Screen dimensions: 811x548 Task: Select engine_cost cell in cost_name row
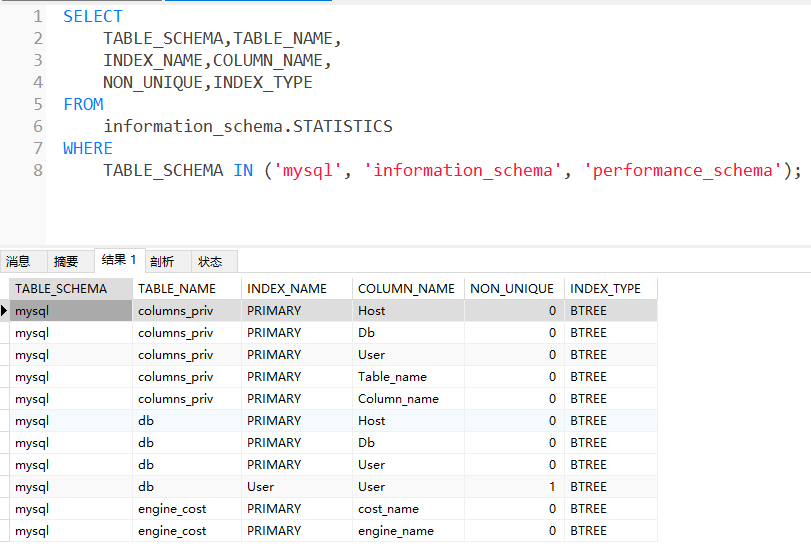pyautogui.click(x=187, y=509)
